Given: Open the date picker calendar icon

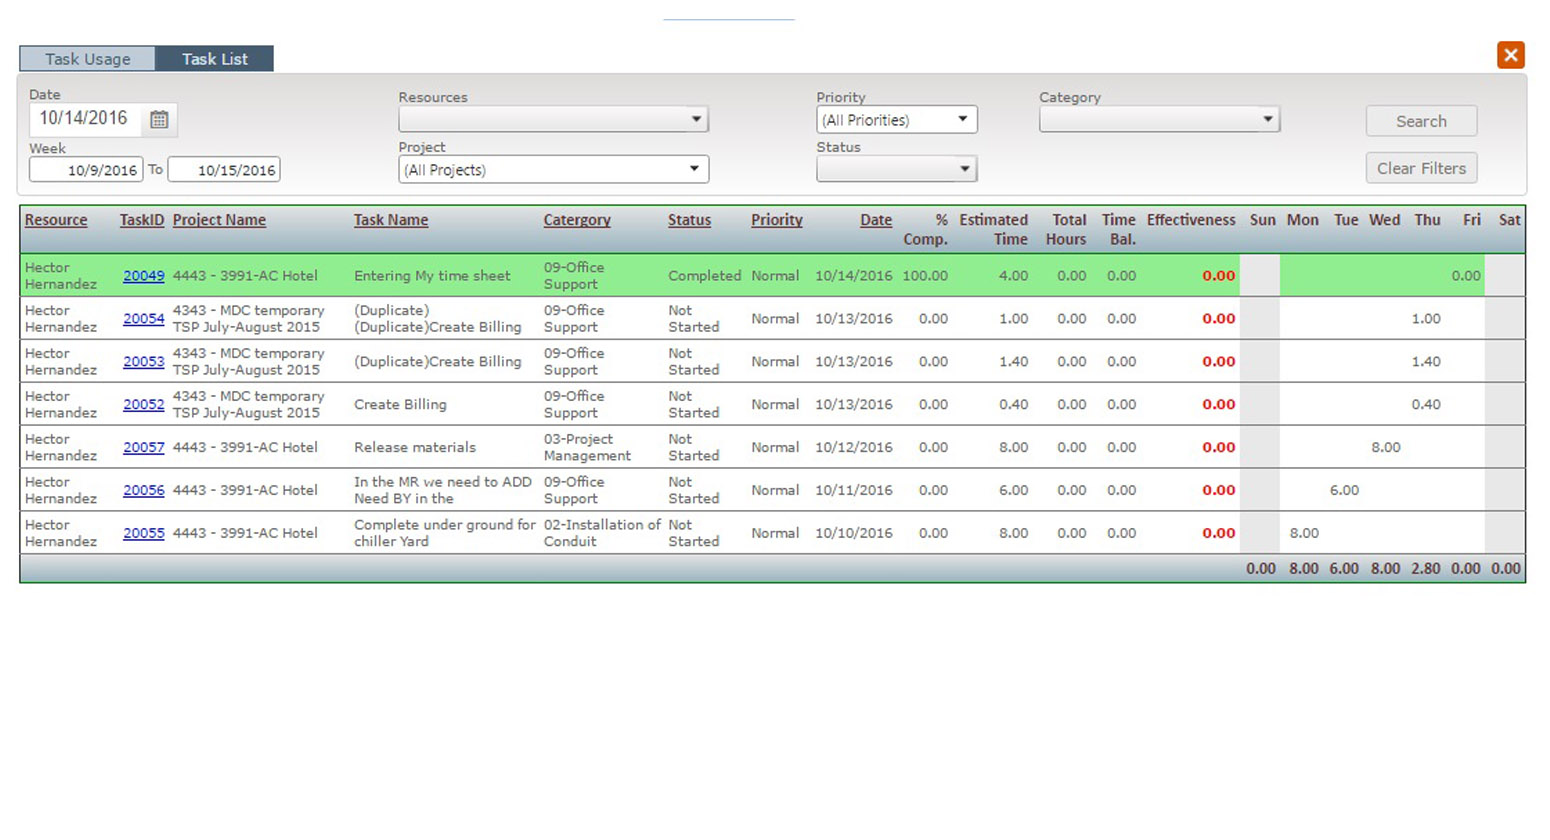Looking at the screenshot, I should tap(159, 120).
